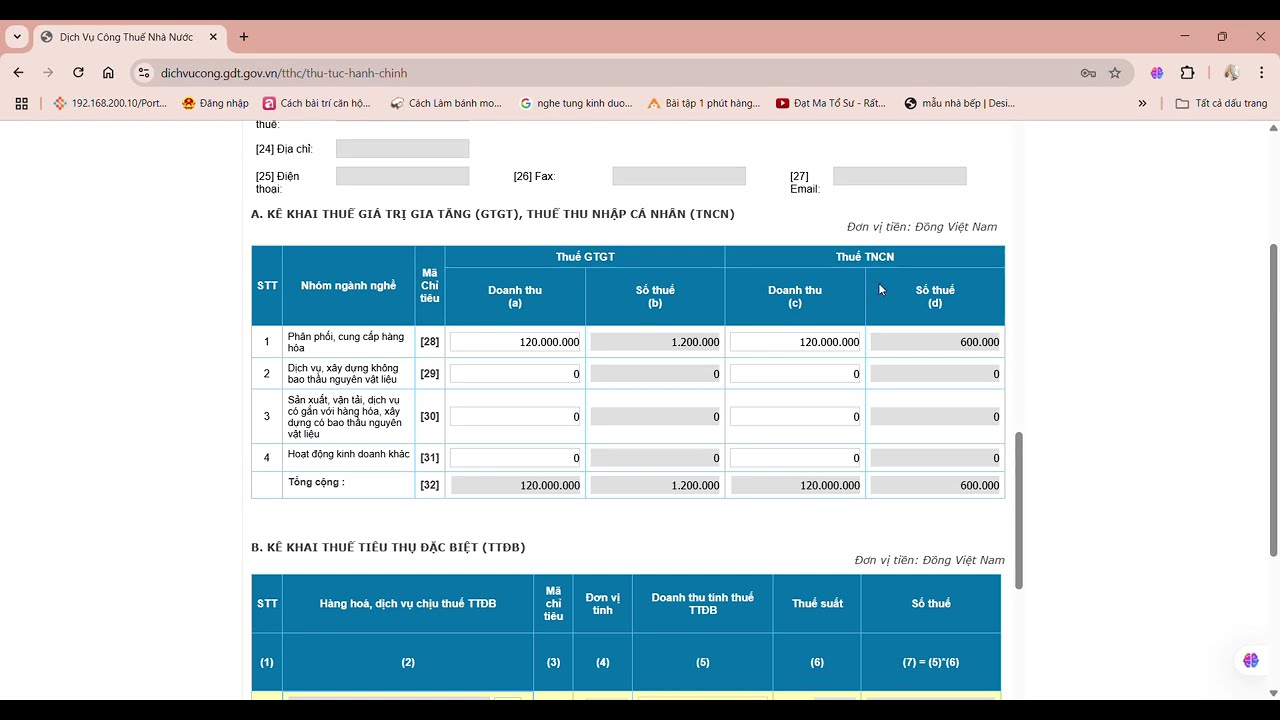Edit TNCN Doanh thu for row [30]
The height and width of the screenshot is (720, 1280).
point(795,416)
